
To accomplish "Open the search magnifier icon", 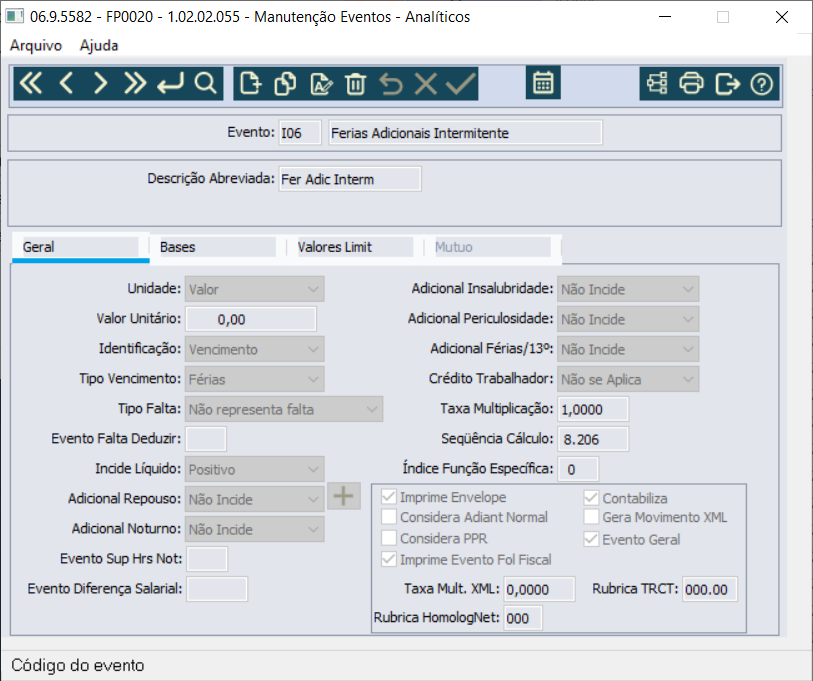I will [x=205, y=83].
